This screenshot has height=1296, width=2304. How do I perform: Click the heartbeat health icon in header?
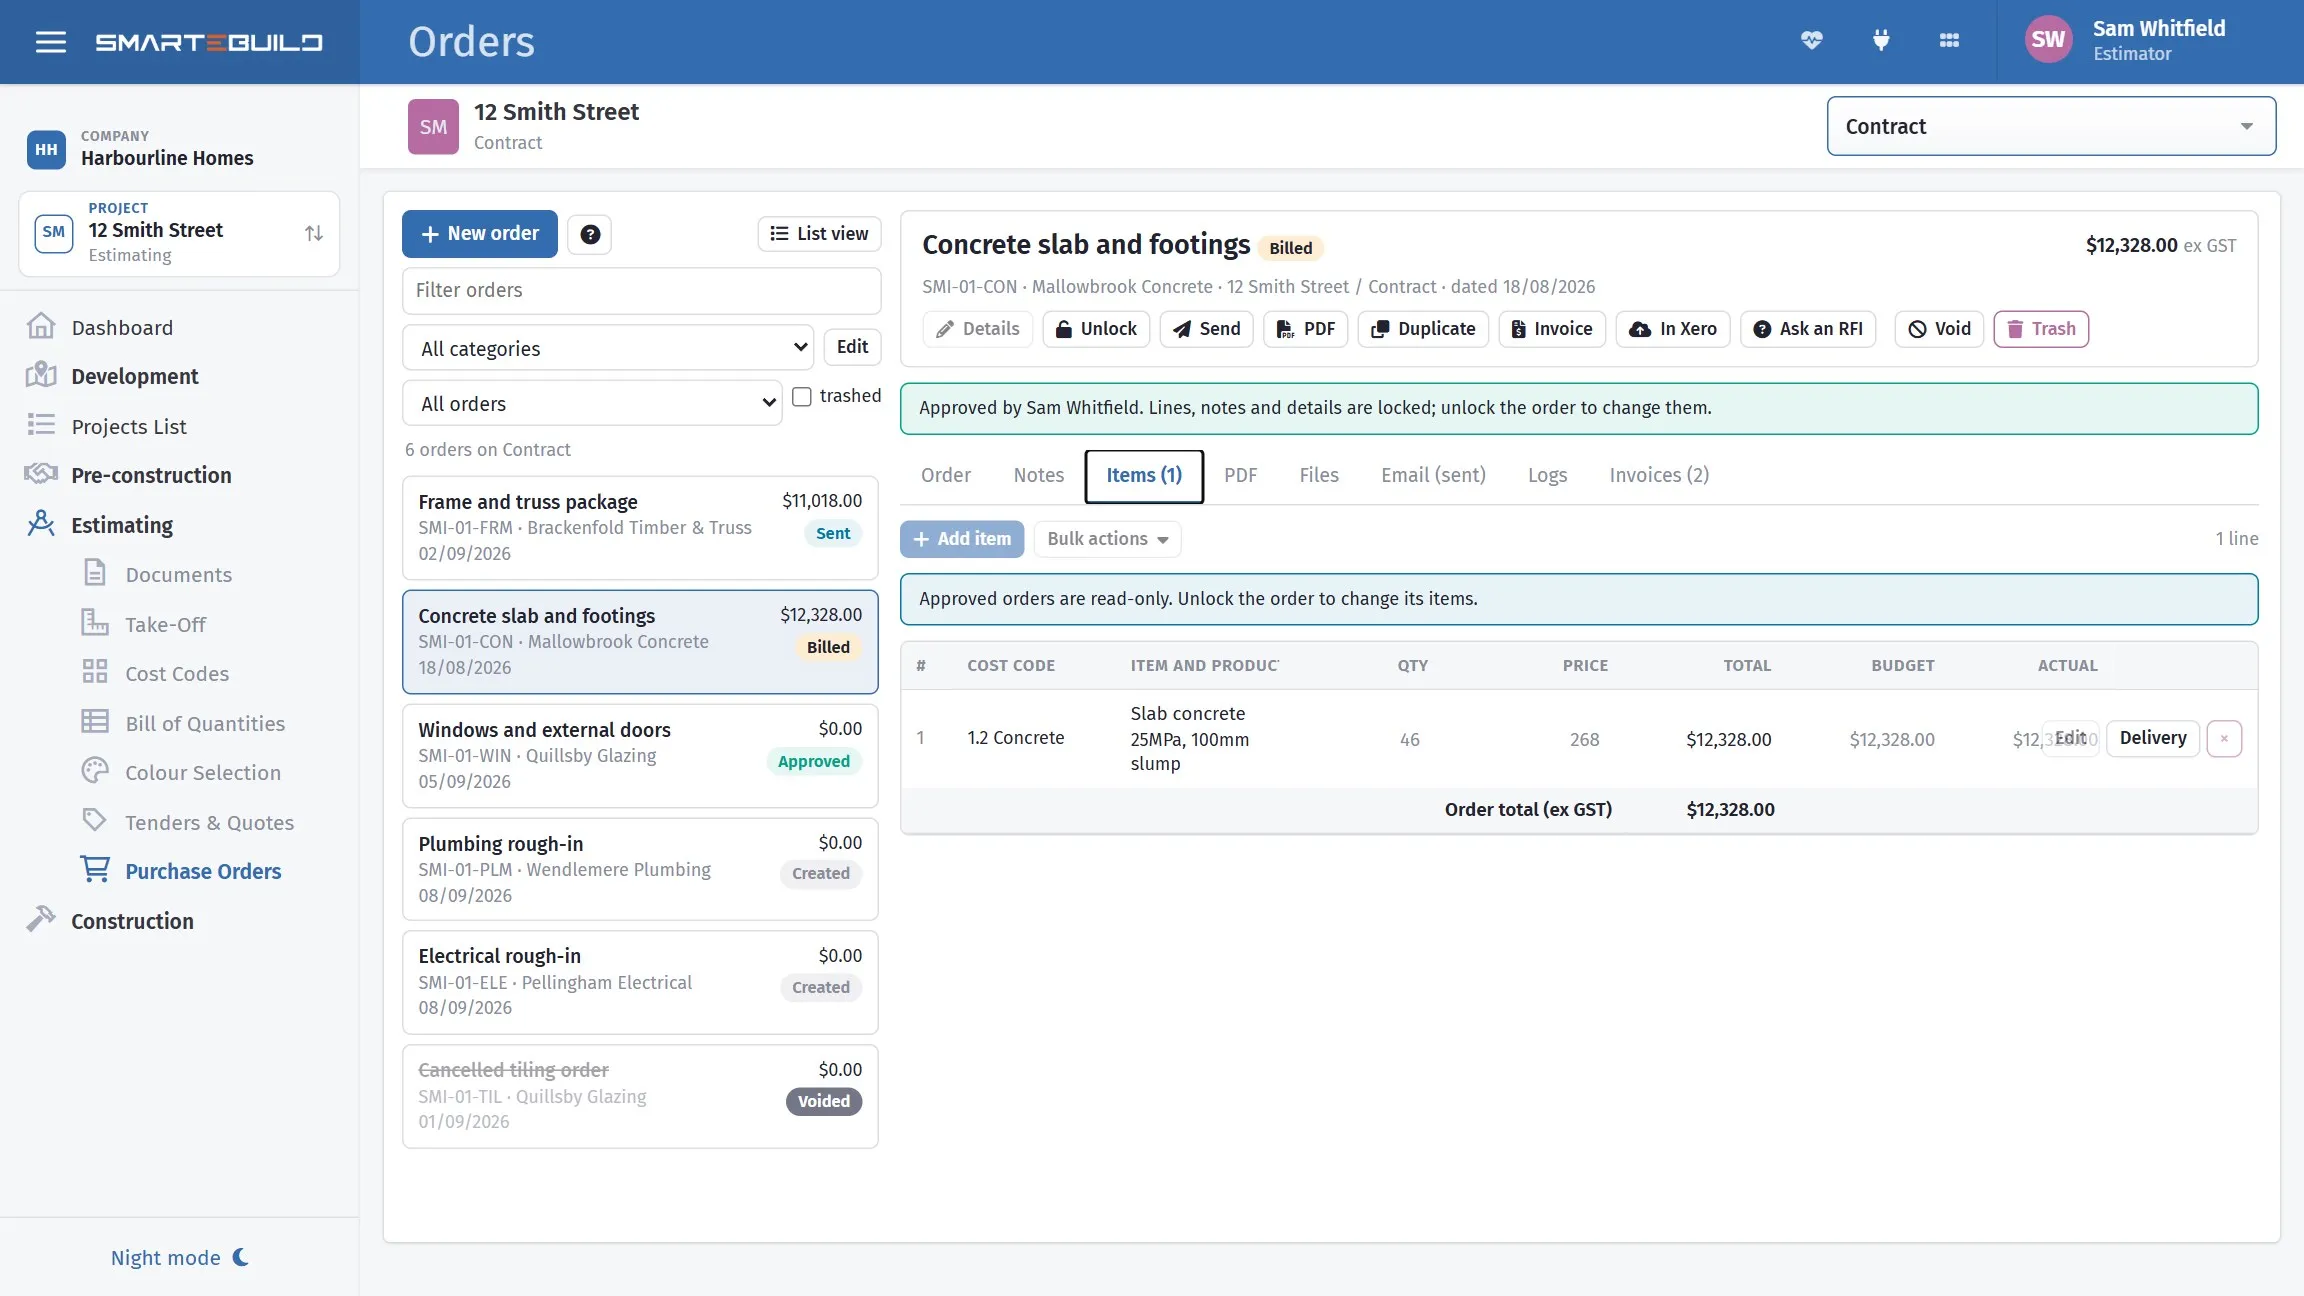click(1811, 40)
